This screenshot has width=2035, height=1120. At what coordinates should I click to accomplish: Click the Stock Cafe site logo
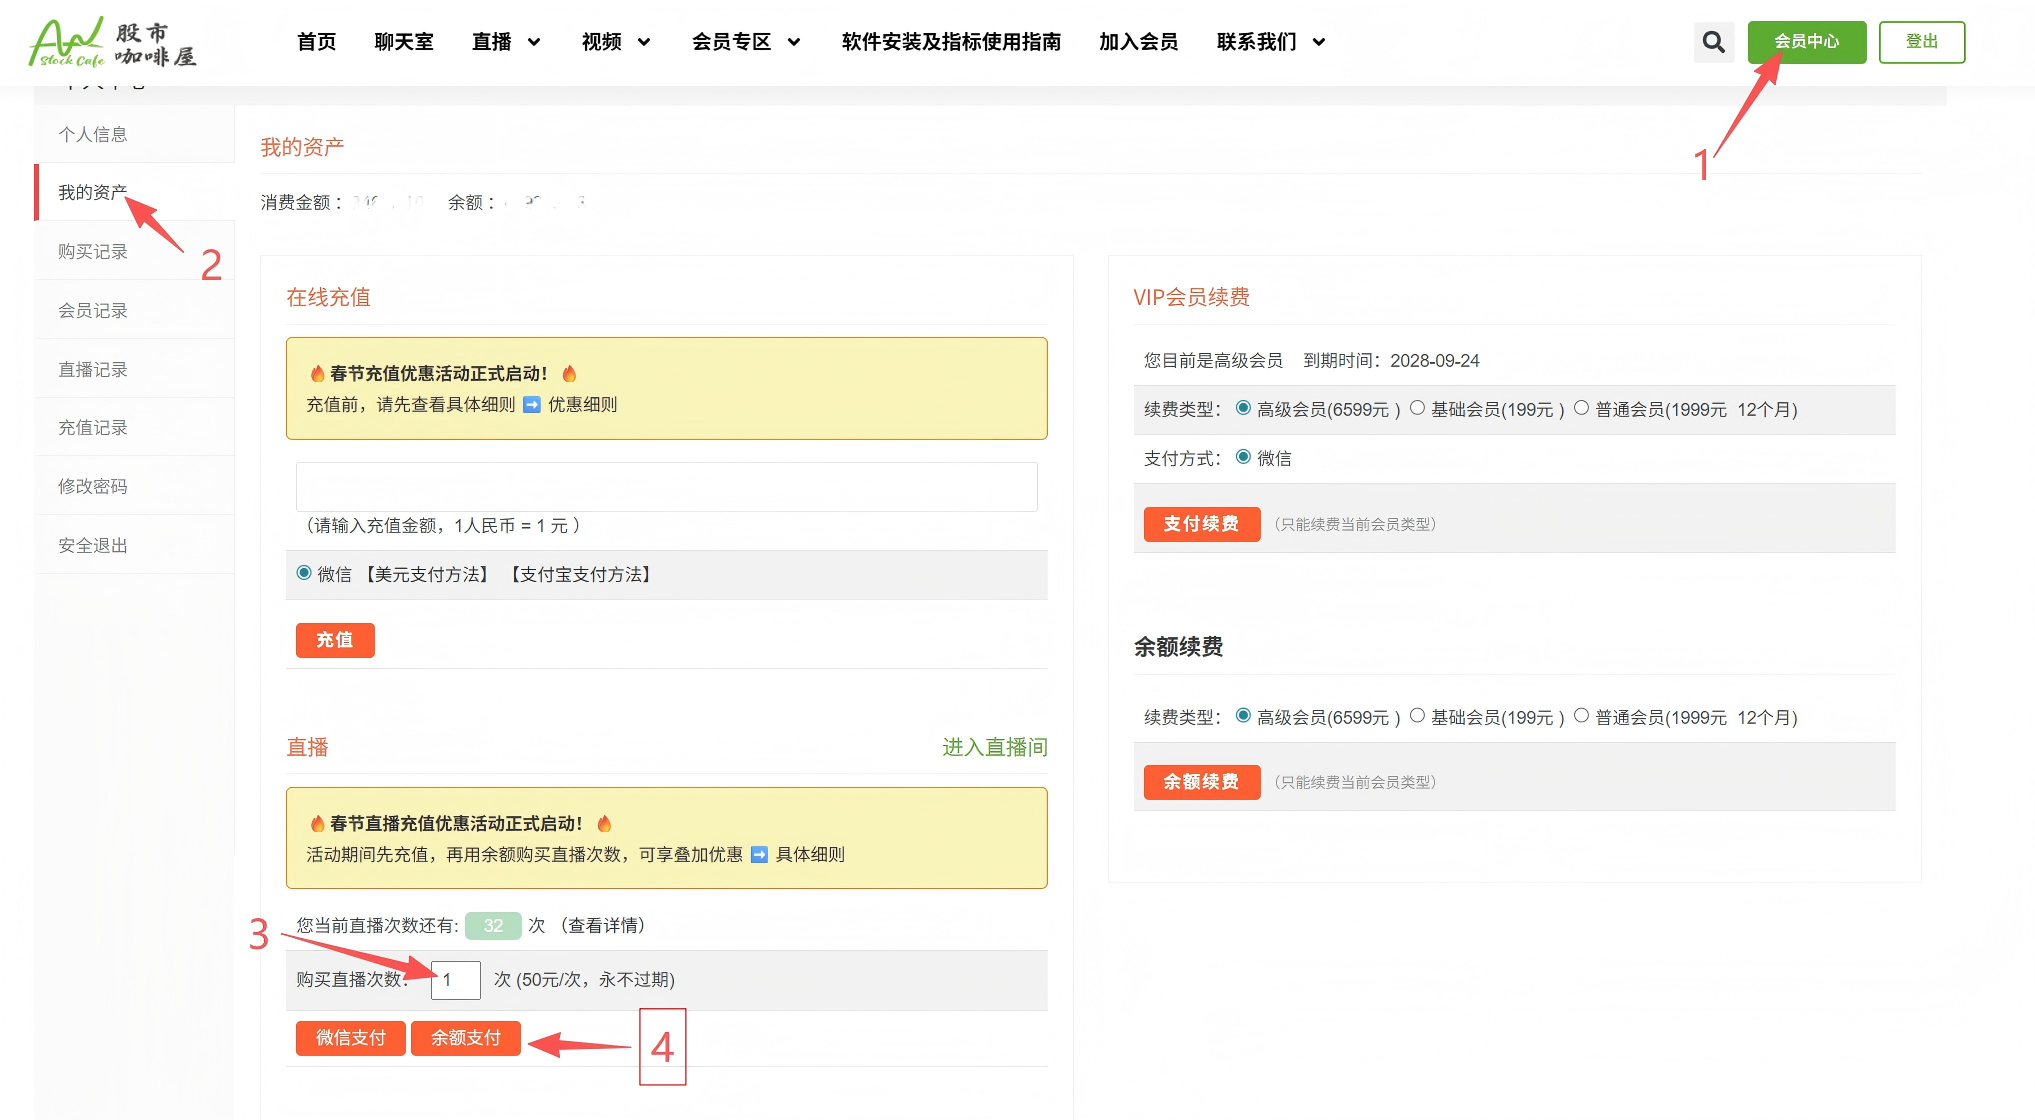[x=112, y=43]
